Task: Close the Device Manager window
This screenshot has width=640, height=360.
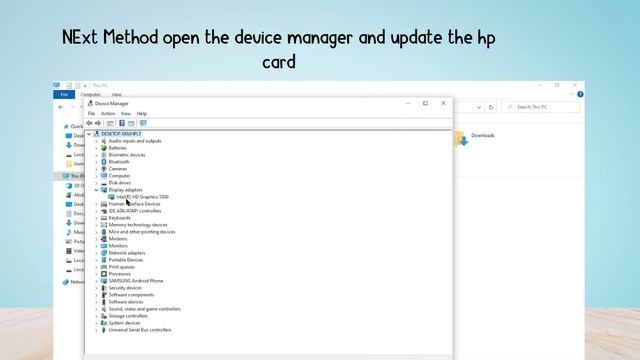Action: [x=443, y=103]
